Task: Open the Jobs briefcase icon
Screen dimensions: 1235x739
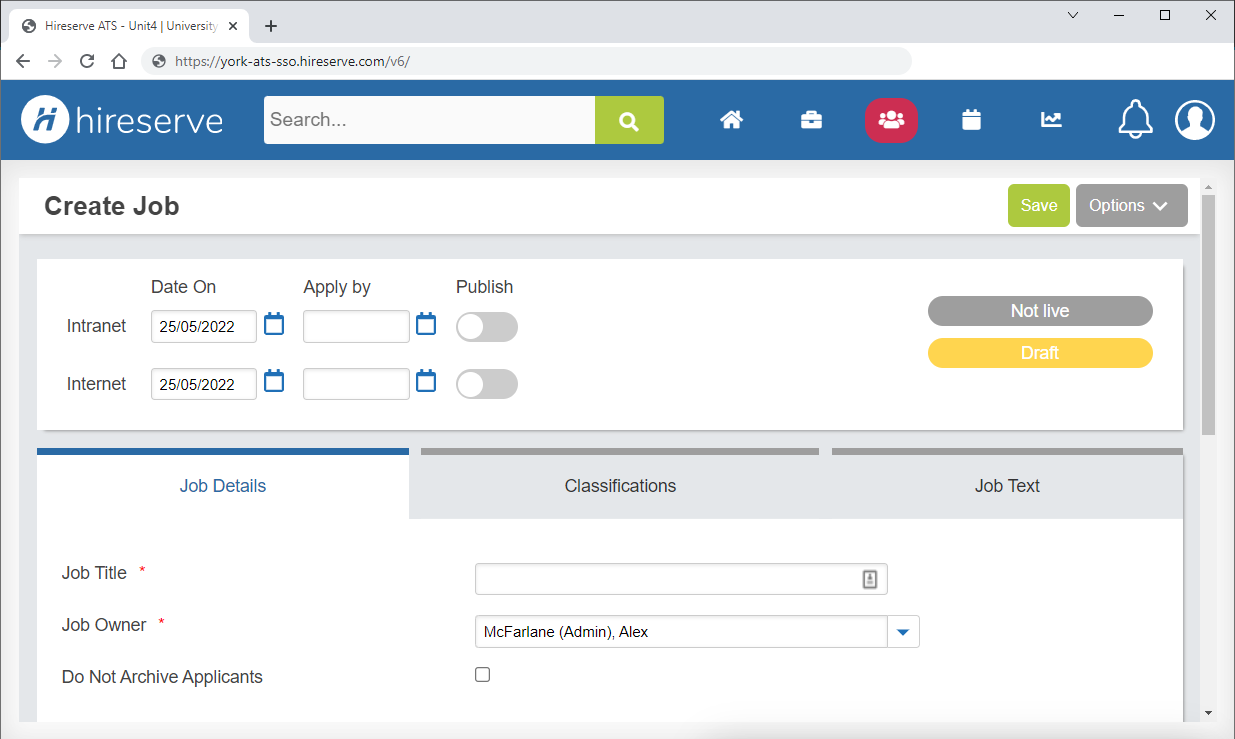Action: (811, 120)
